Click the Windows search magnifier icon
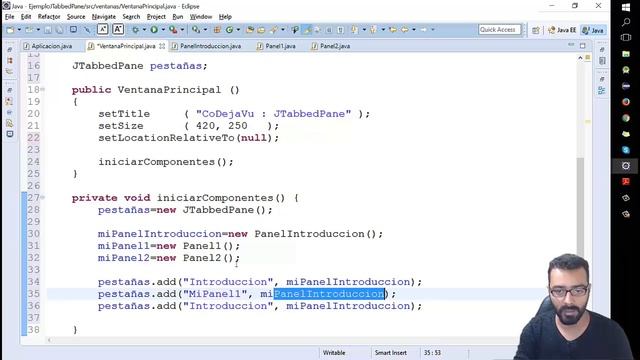 click(x=626, y=22)
